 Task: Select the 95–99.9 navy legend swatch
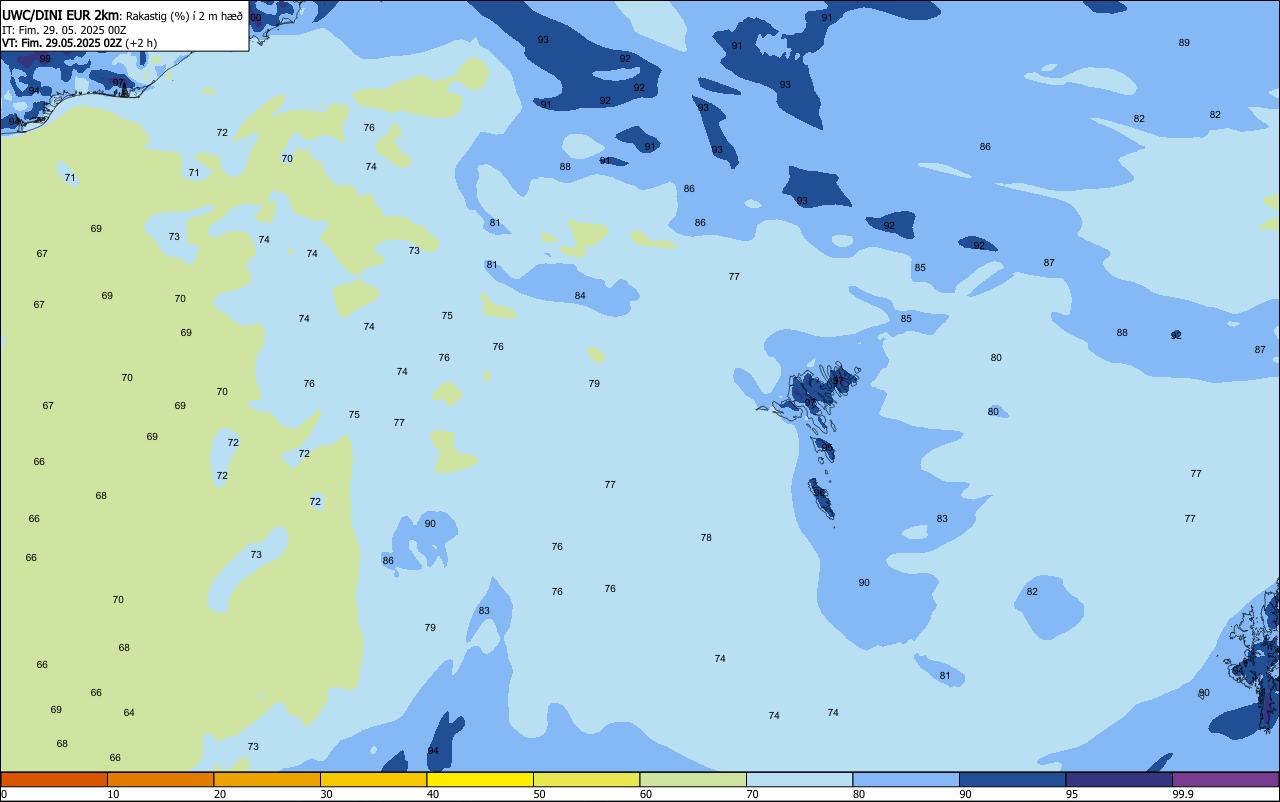click(x=1119, y=779)
